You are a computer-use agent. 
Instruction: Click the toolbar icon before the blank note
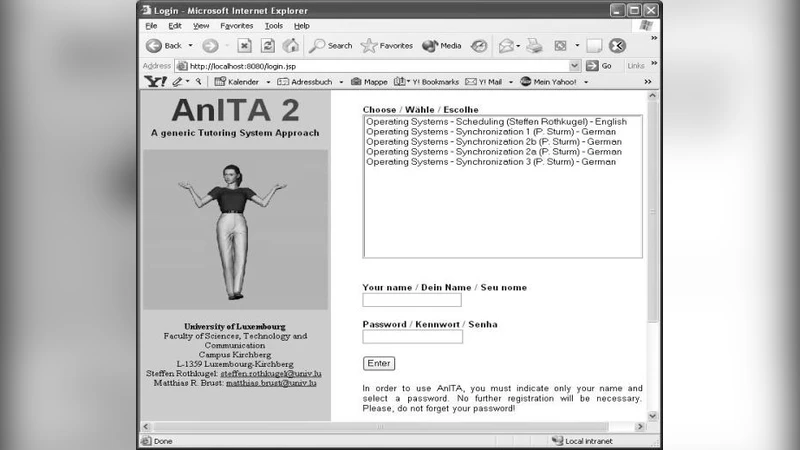coord(560,46)
